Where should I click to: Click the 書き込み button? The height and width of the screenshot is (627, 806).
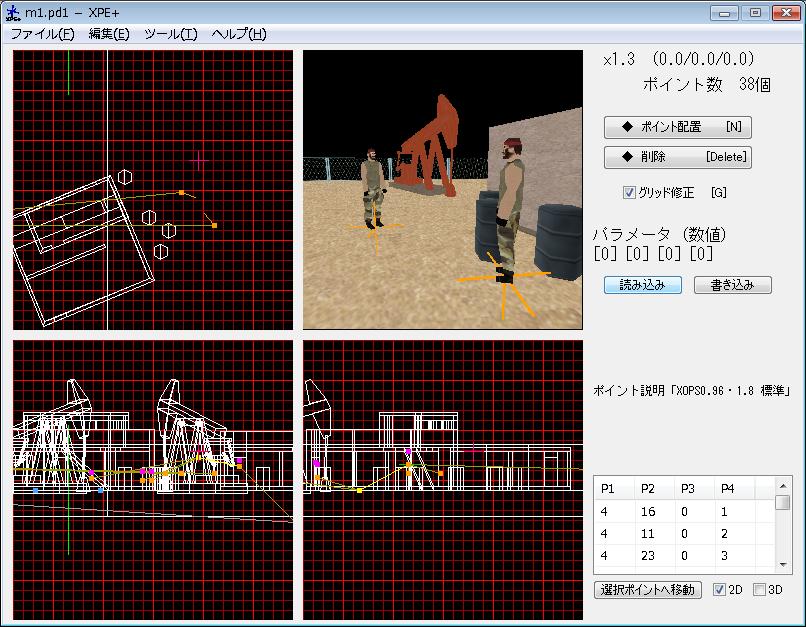[732, 285]
